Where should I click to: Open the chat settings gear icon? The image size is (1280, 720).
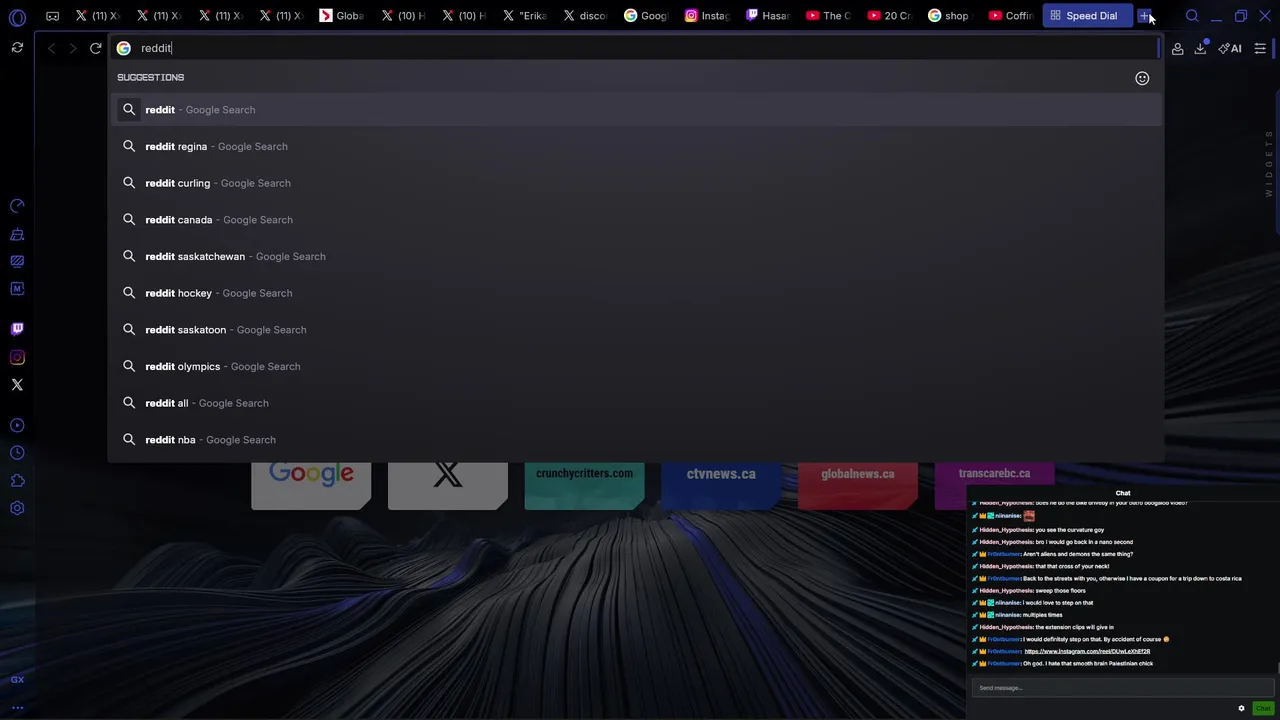(x=1241, y=708)
